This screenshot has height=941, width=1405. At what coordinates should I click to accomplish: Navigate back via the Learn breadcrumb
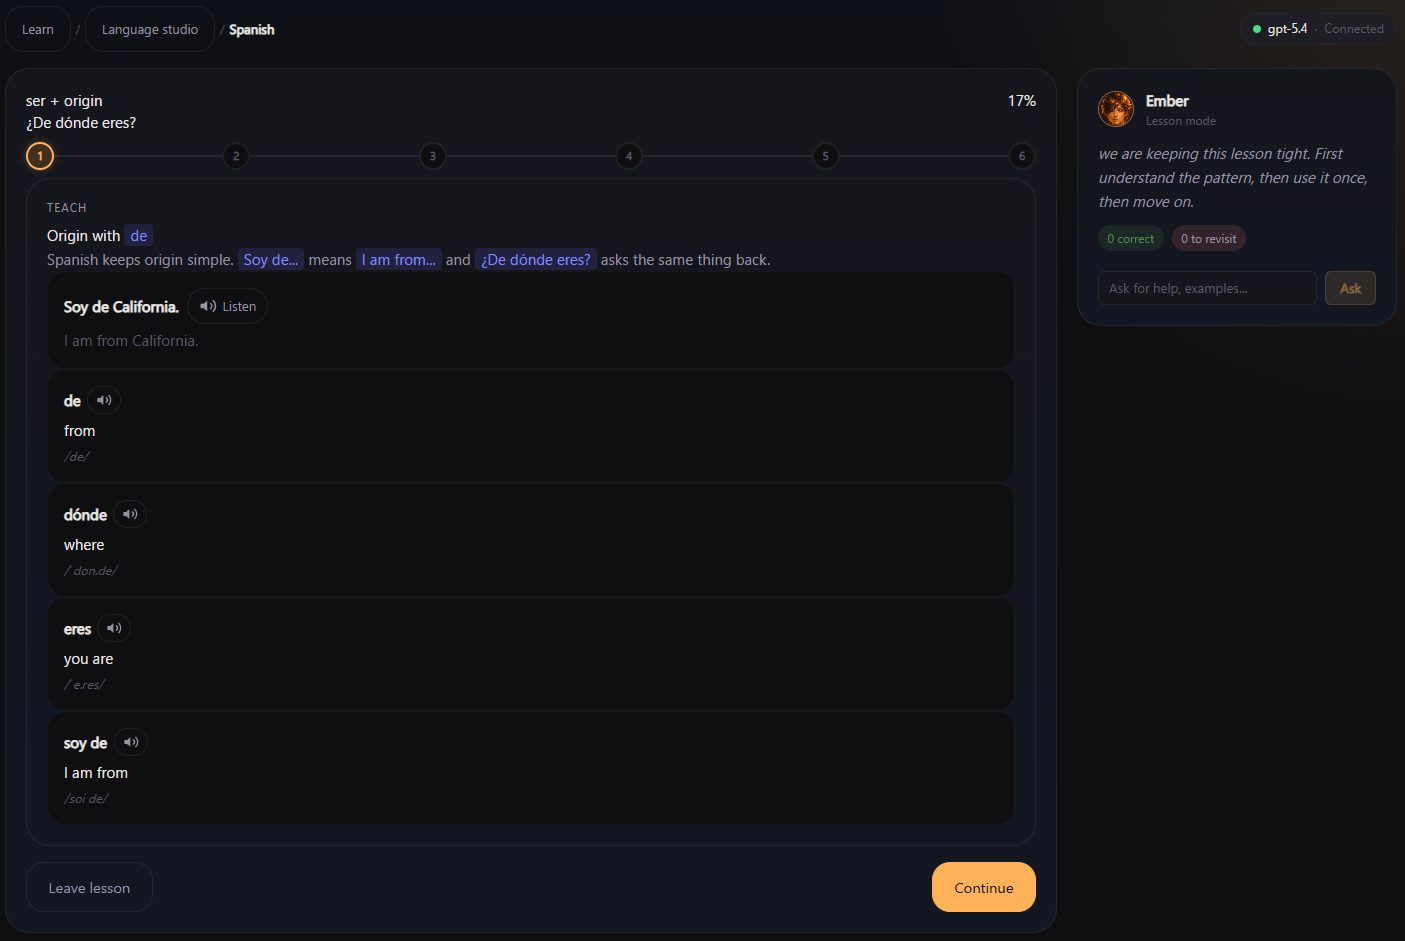coord(37,28)
